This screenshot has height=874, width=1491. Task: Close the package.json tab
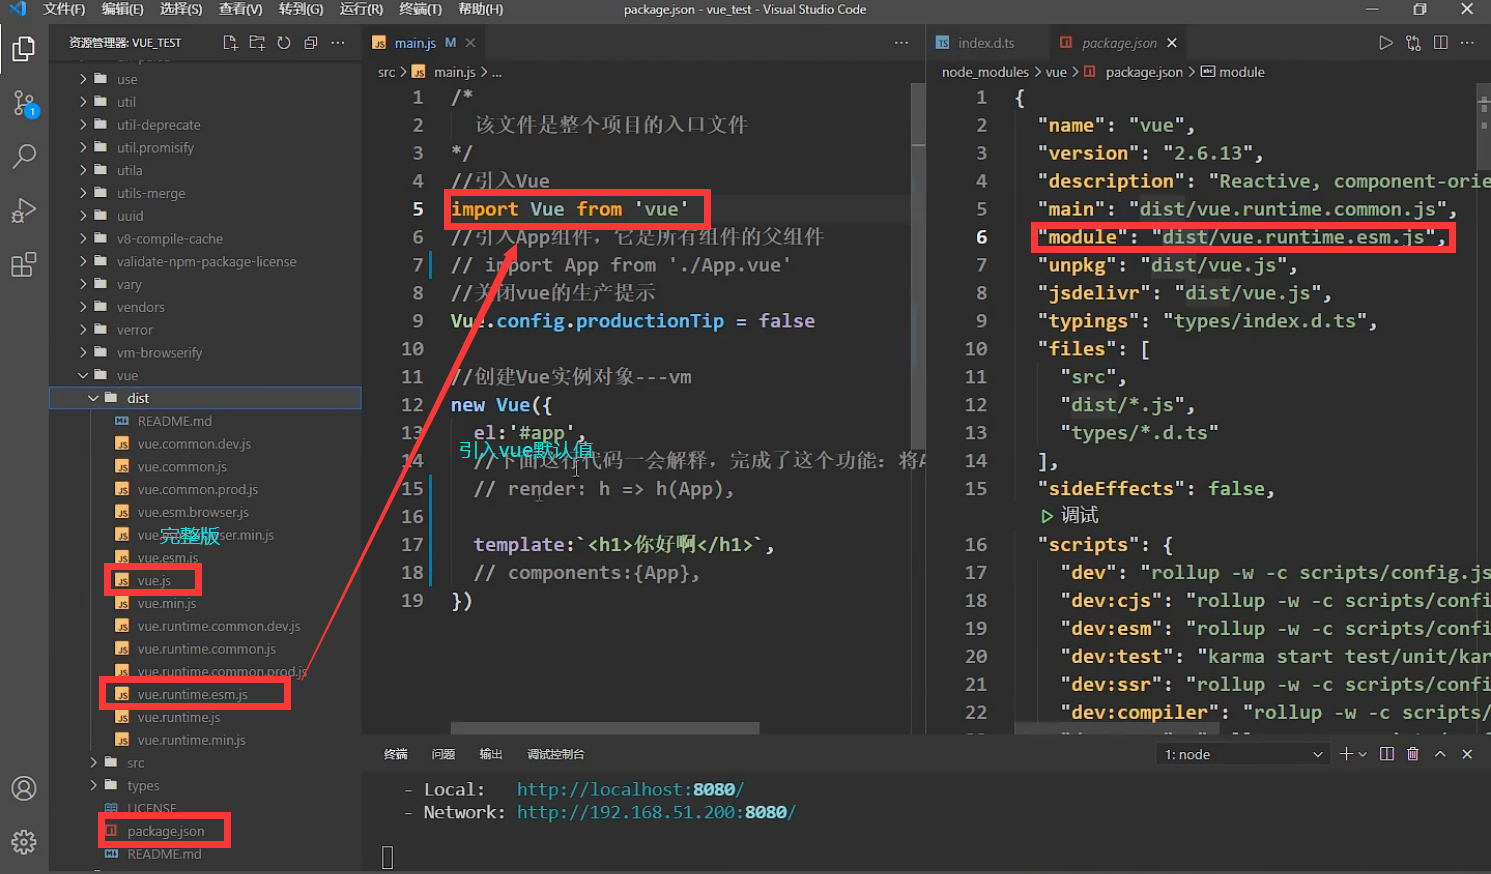(1172, 43)
